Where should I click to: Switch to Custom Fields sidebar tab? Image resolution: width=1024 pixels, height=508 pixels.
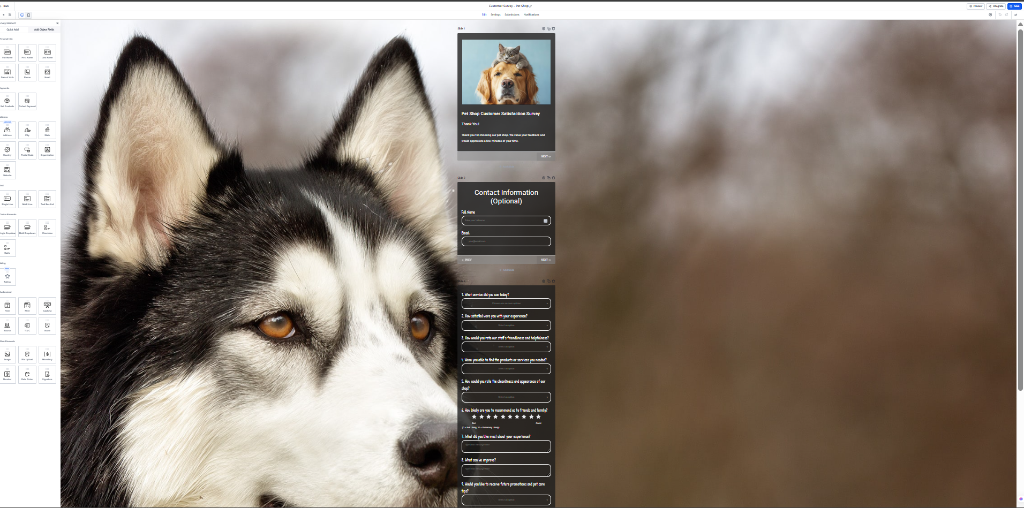click(44, 29)
